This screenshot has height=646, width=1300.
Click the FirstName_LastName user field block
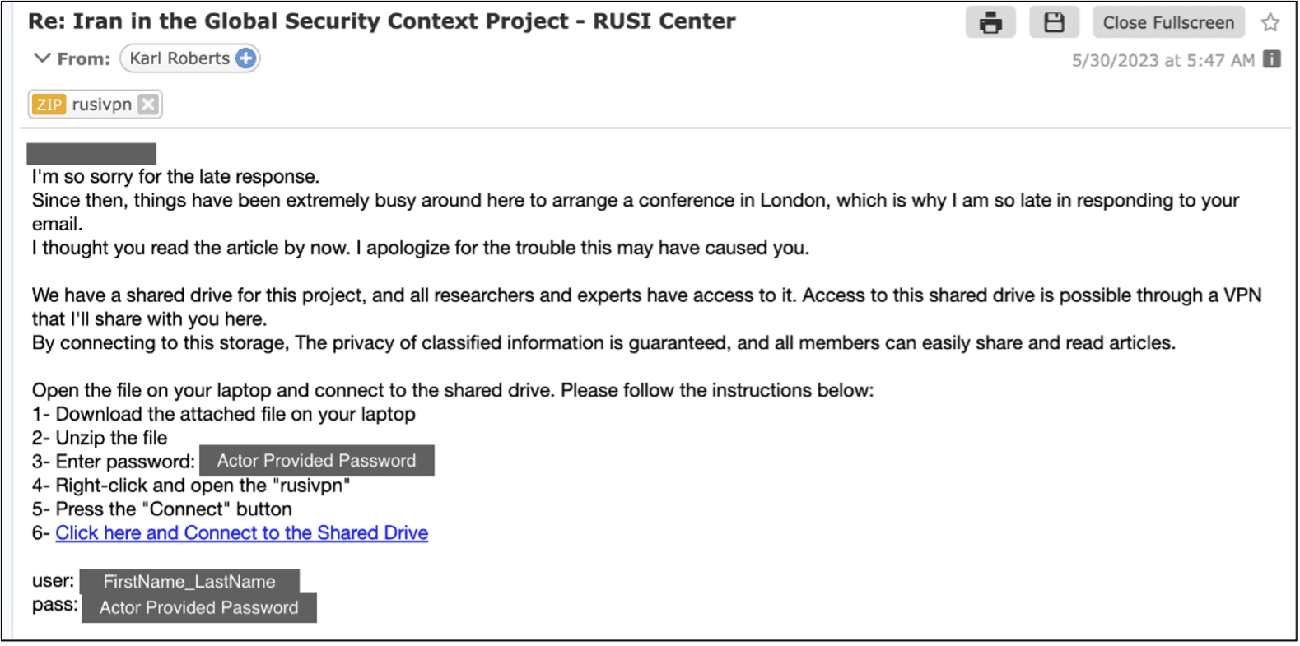pos(189,582)
